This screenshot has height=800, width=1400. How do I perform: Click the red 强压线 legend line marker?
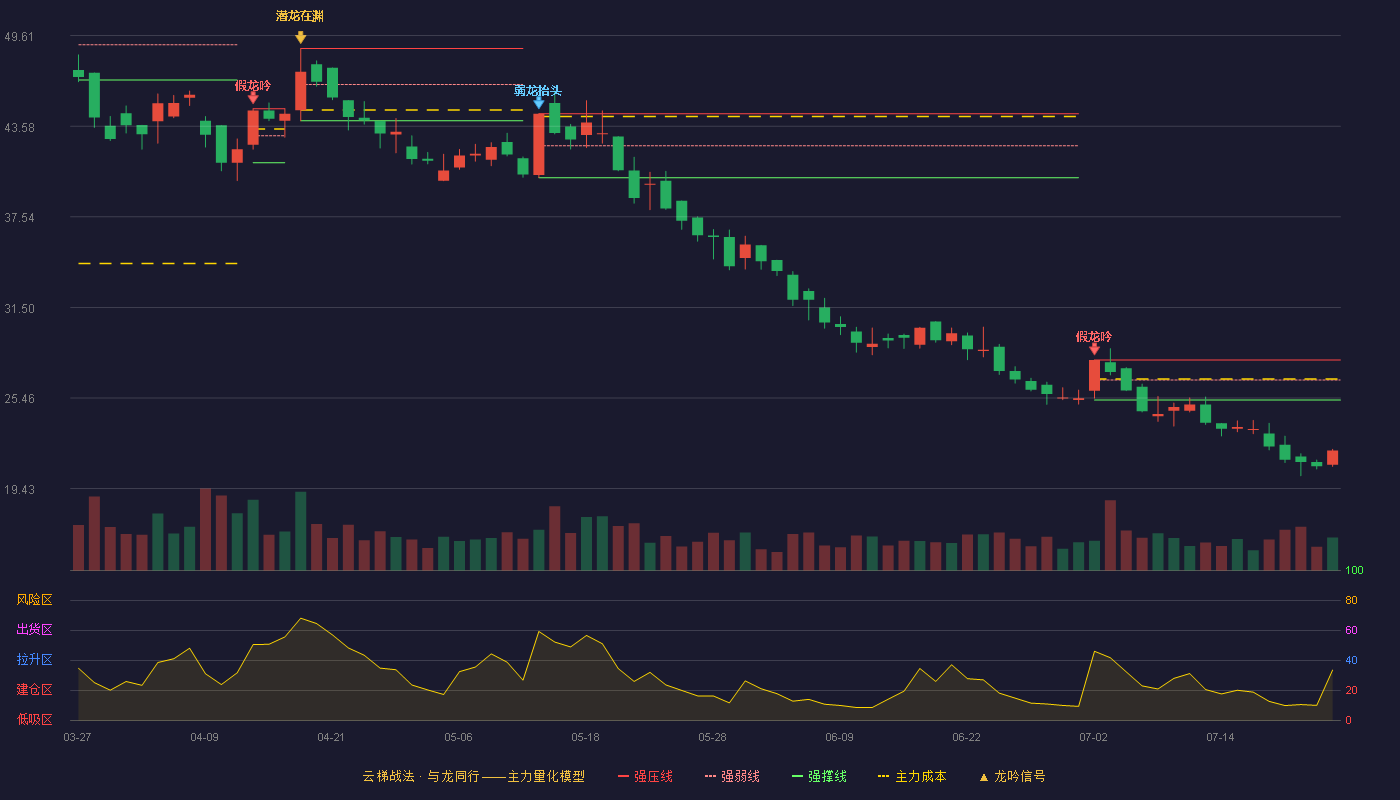624,776
